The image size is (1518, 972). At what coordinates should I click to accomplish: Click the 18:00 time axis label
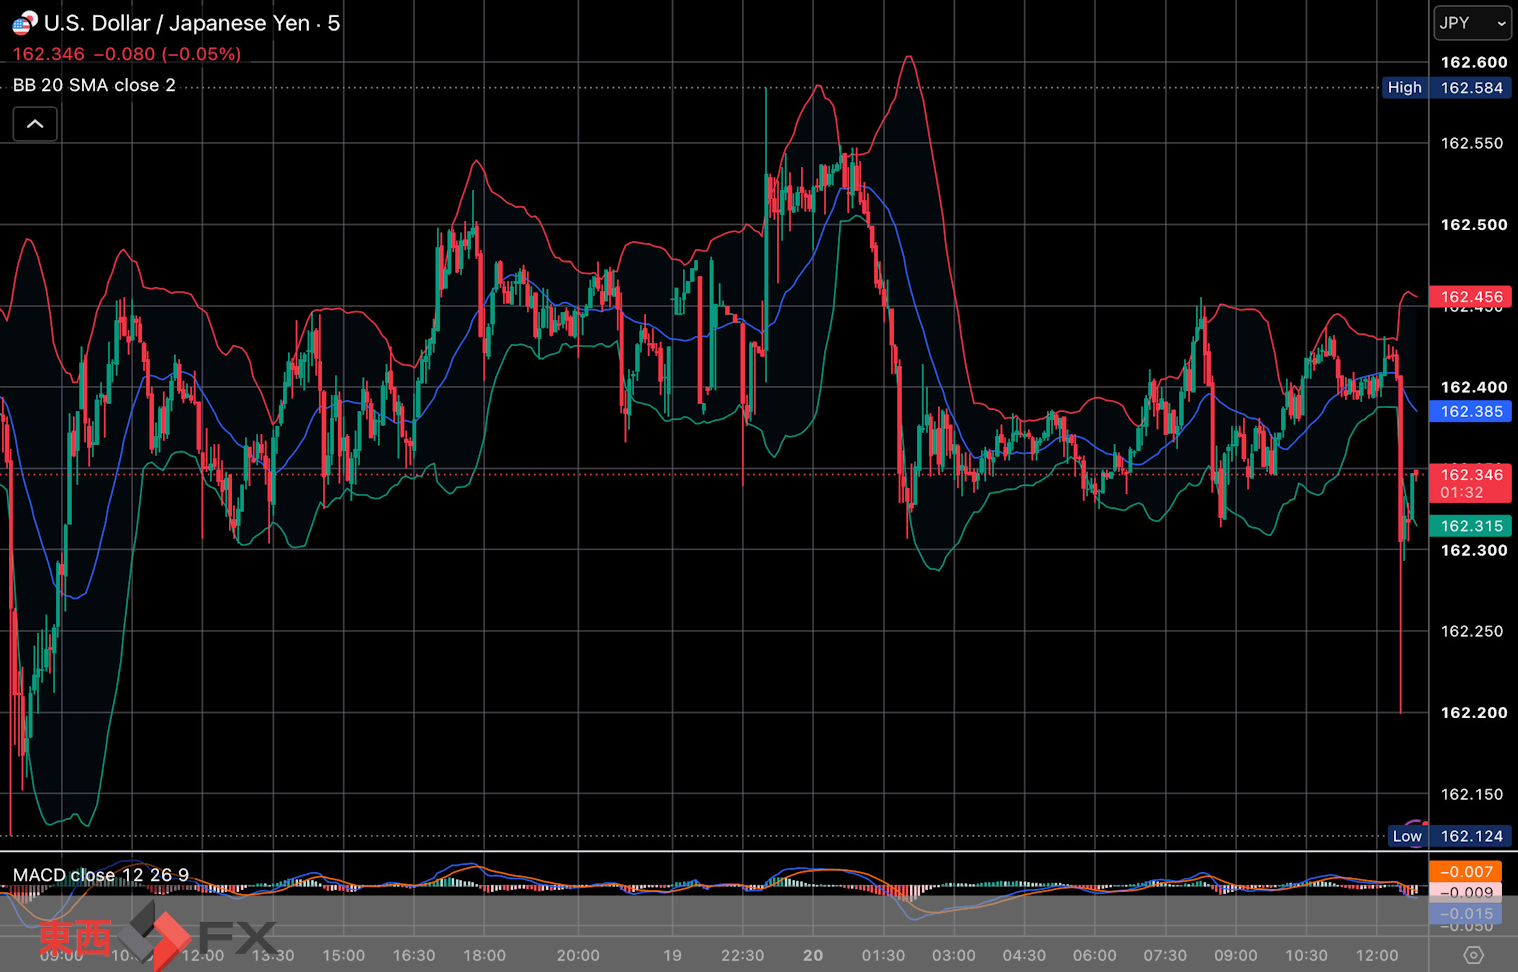[x=484, y=955]
